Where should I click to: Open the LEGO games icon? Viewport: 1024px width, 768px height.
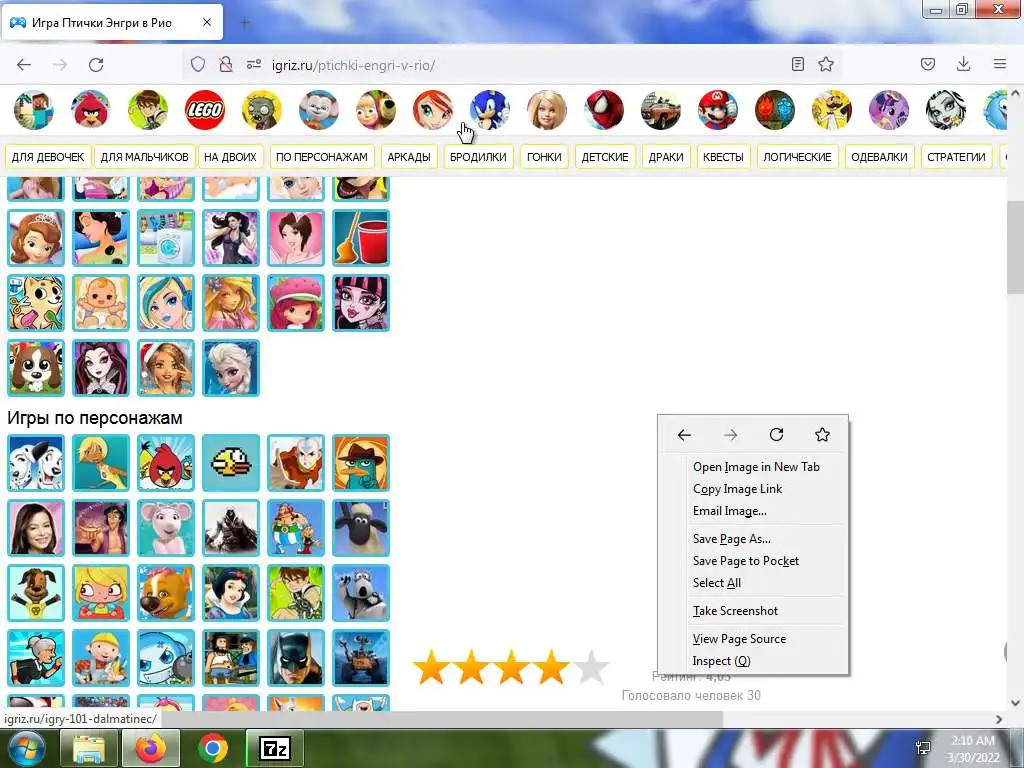click(x=204, y=110)
